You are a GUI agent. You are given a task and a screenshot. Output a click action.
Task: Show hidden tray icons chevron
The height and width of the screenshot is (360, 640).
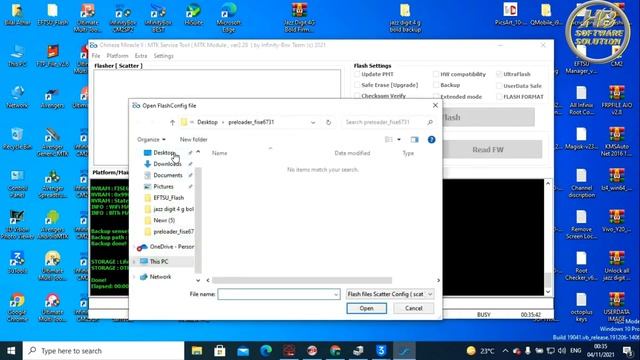505,351
